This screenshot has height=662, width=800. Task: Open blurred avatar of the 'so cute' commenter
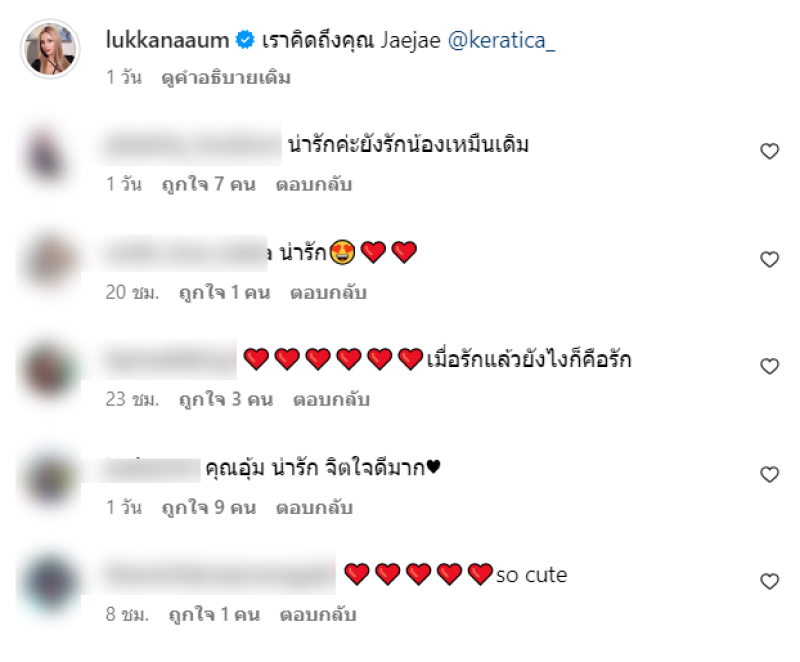tap(49, 581)
